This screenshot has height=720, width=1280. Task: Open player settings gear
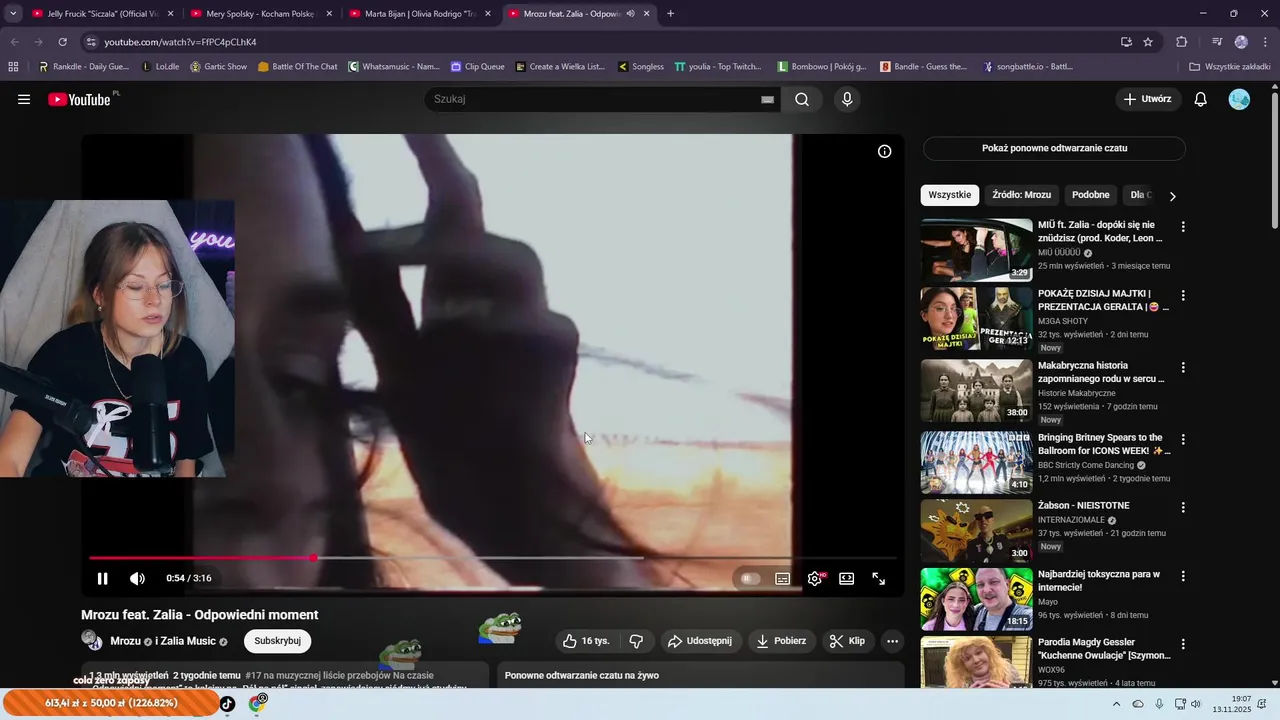pos(815,578)
